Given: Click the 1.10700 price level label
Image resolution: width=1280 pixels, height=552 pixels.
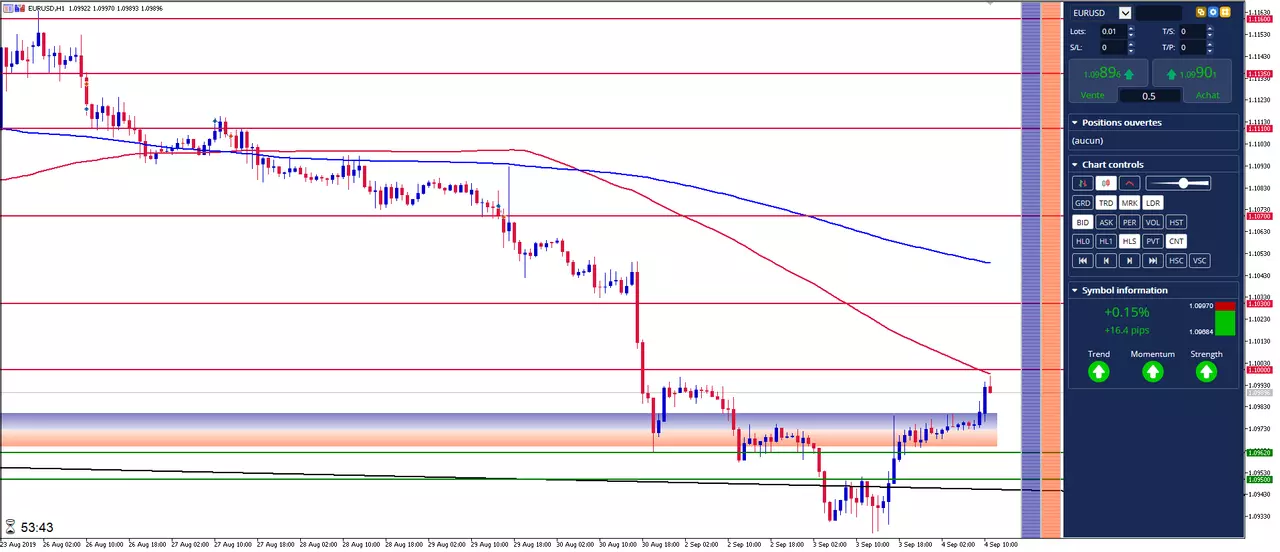Looking at the screenshot, I should click(x=1258, y=216).
